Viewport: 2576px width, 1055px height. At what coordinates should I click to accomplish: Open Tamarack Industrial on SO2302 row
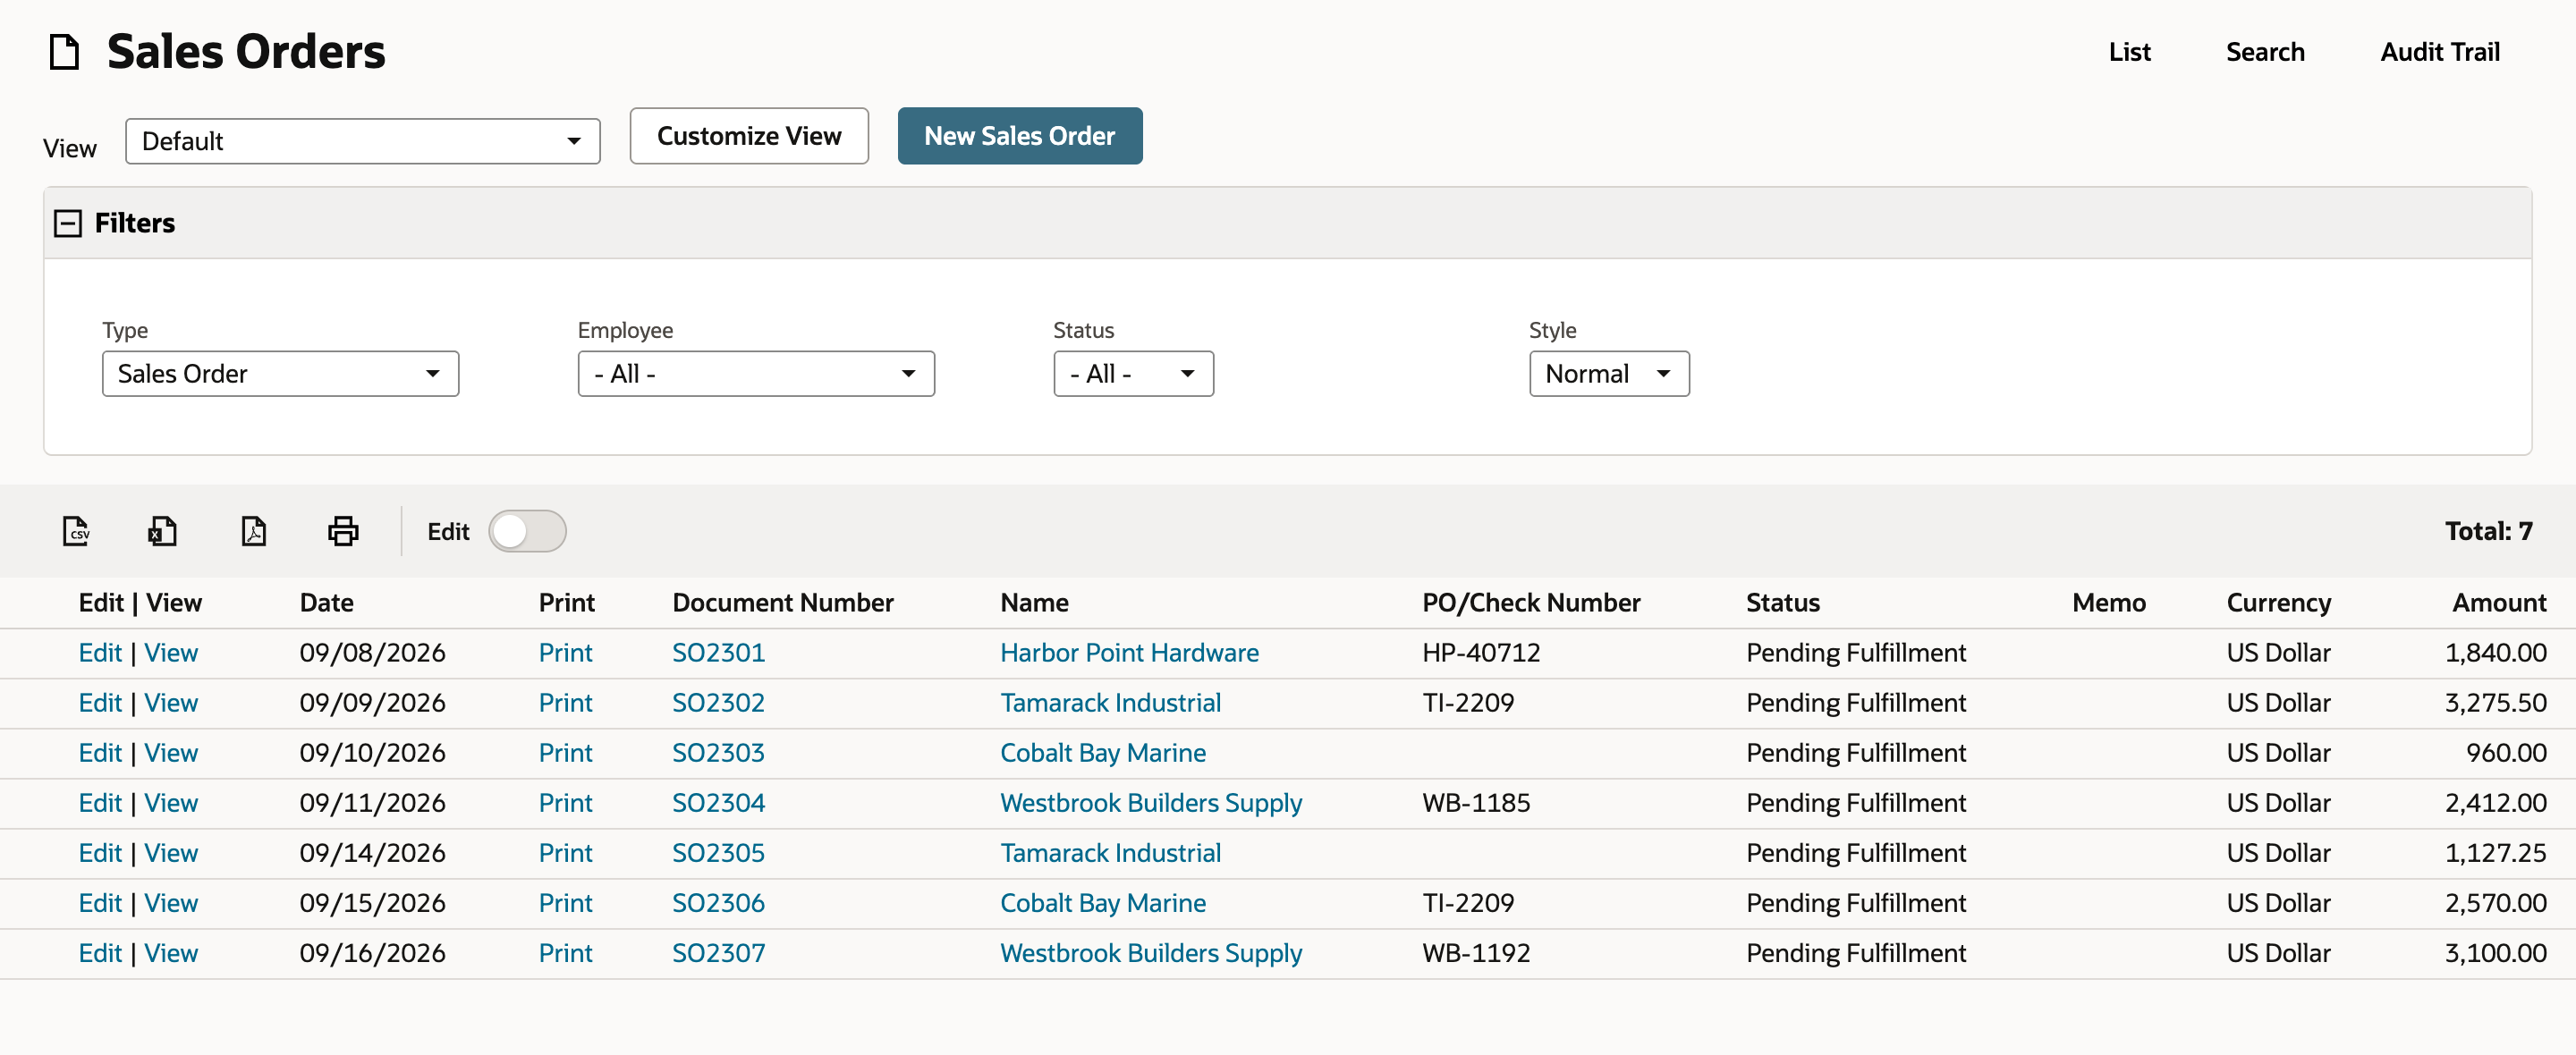coord(1110,703)
